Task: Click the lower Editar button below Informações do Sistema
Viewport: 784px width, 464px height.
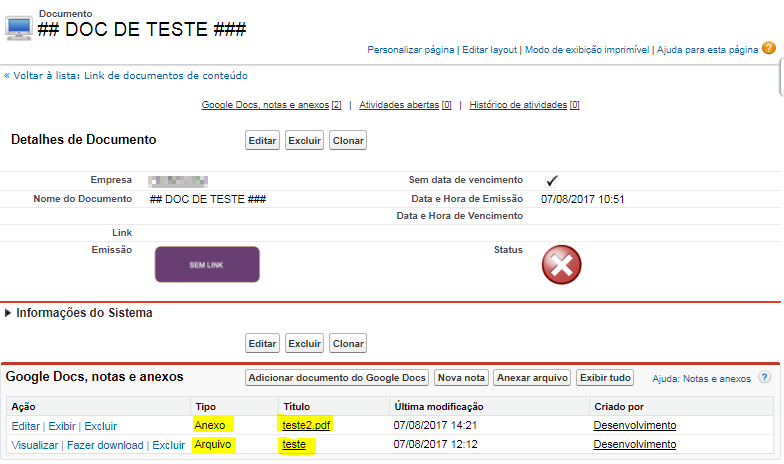Action: (x=262, y=344)
